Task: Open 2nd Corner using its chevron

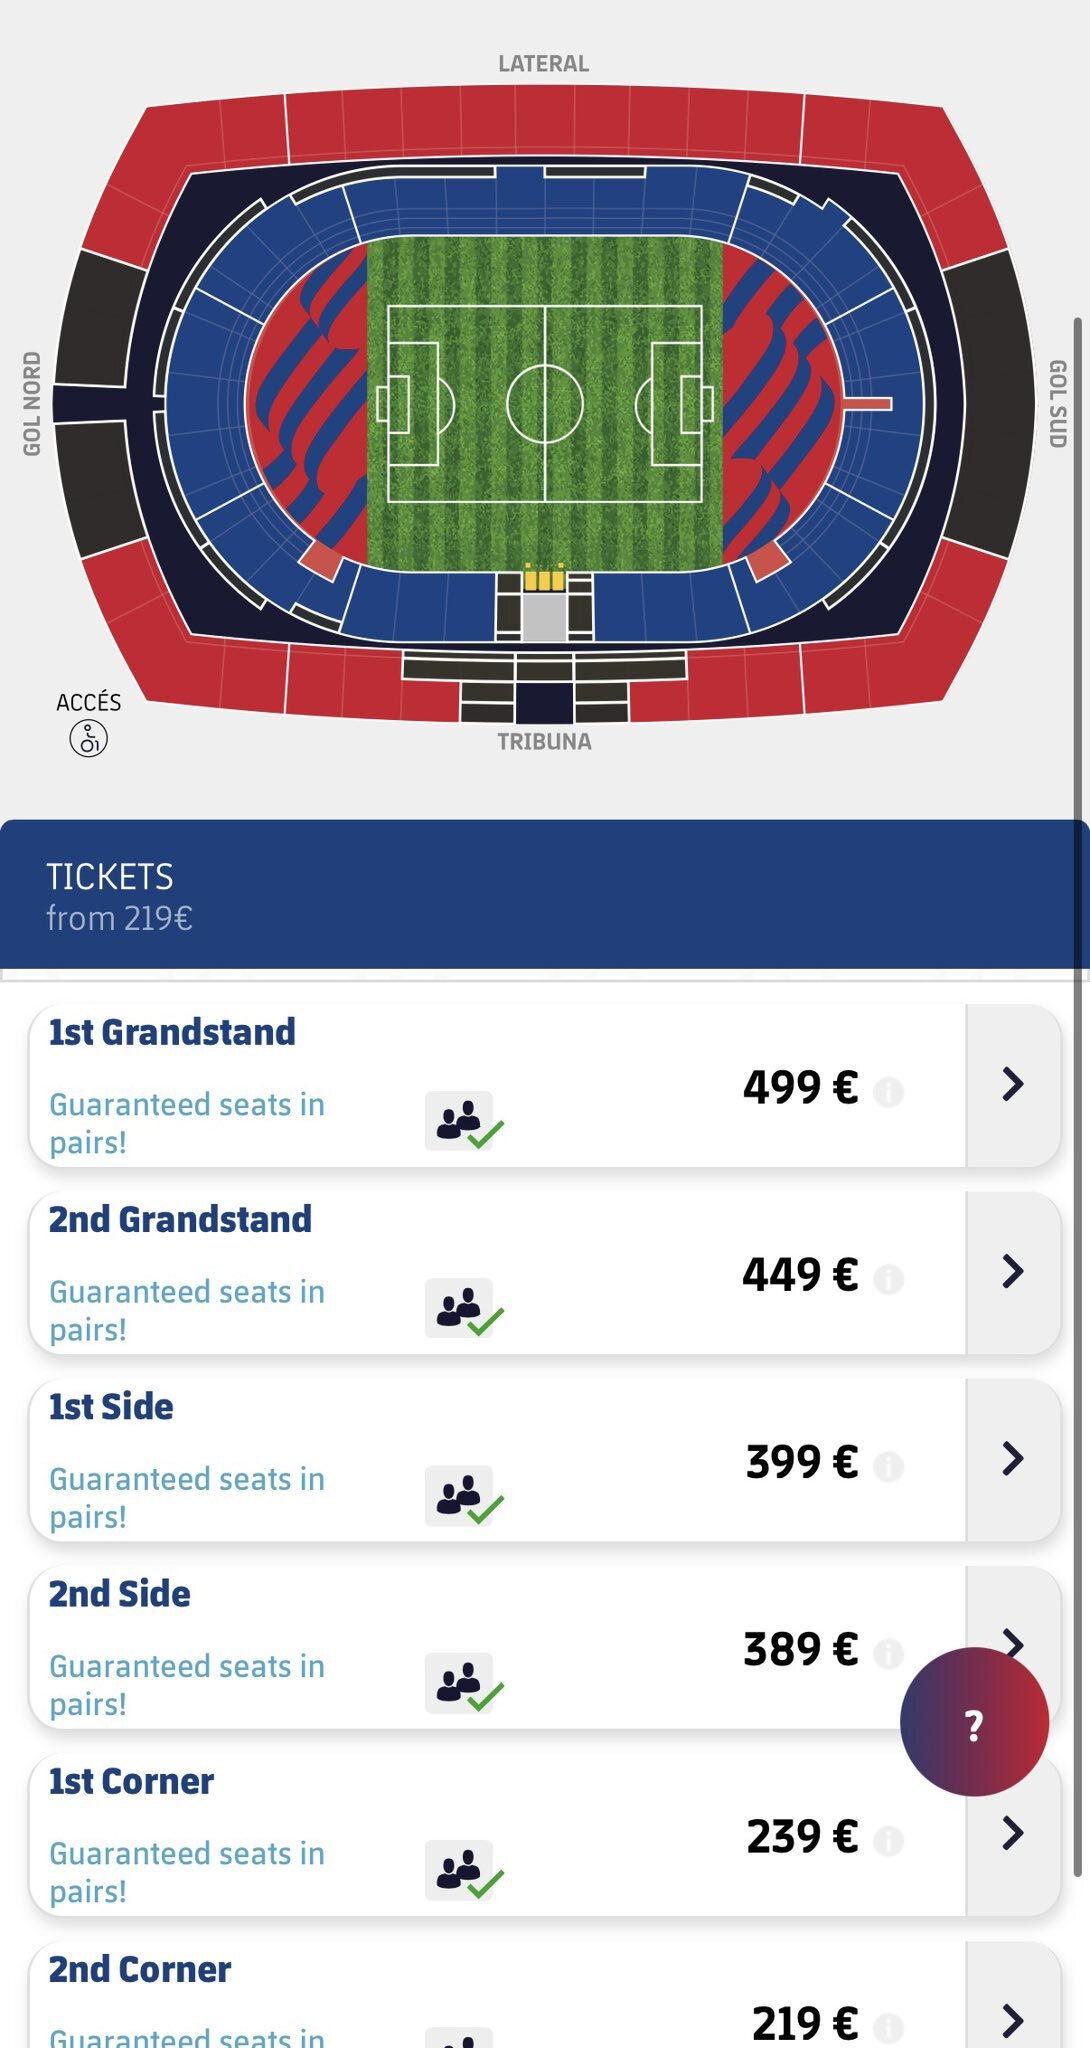Action: (1012, 2021)
